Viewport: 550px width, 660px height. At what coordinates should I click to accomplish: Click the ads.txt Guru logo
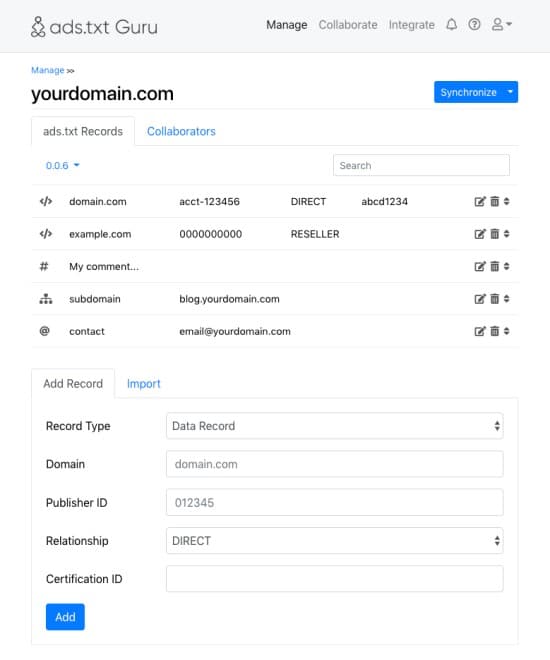94,27
